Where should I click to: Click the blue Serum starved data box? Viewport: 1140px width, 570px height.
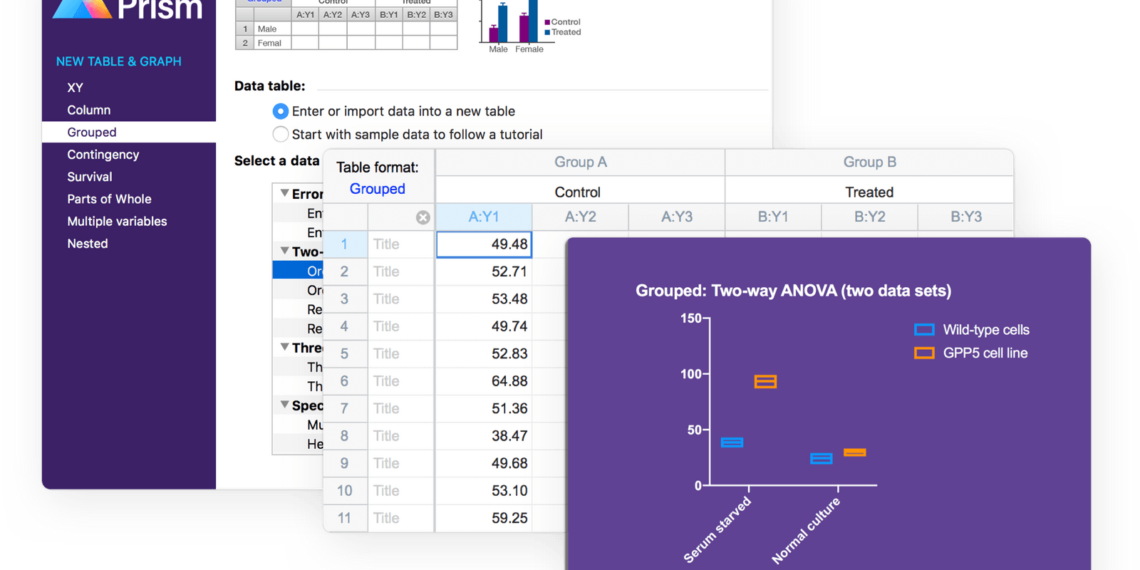point(731,442)
